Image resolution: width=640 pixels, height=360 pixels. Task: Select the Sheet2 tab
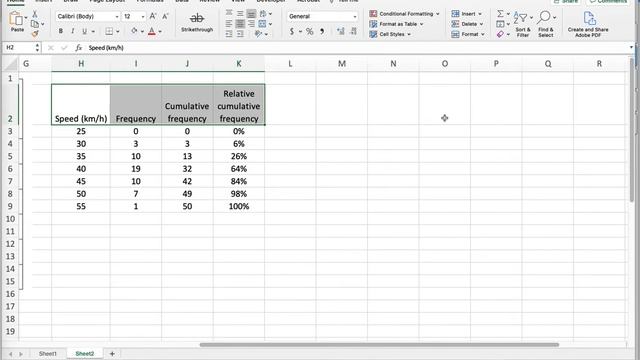pos(84,353)
